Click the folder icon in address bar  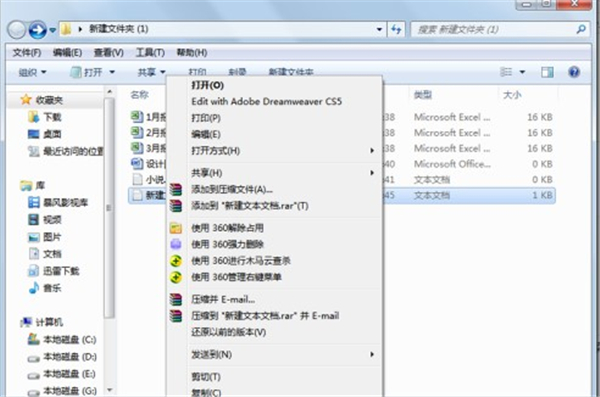click(66, 29)
